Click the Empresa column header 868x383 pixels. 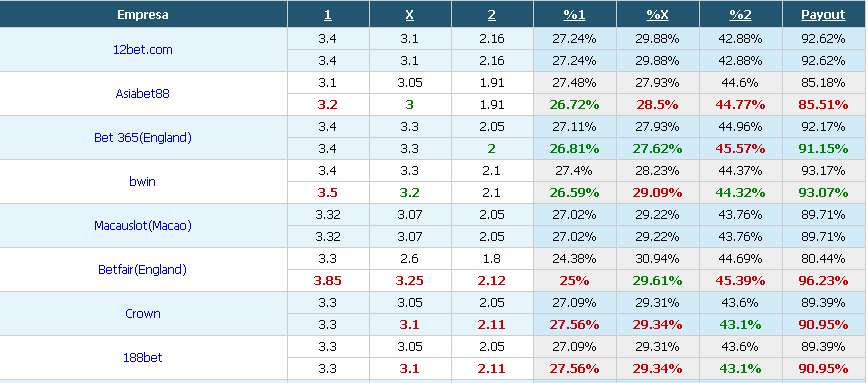tap(143, 15)
